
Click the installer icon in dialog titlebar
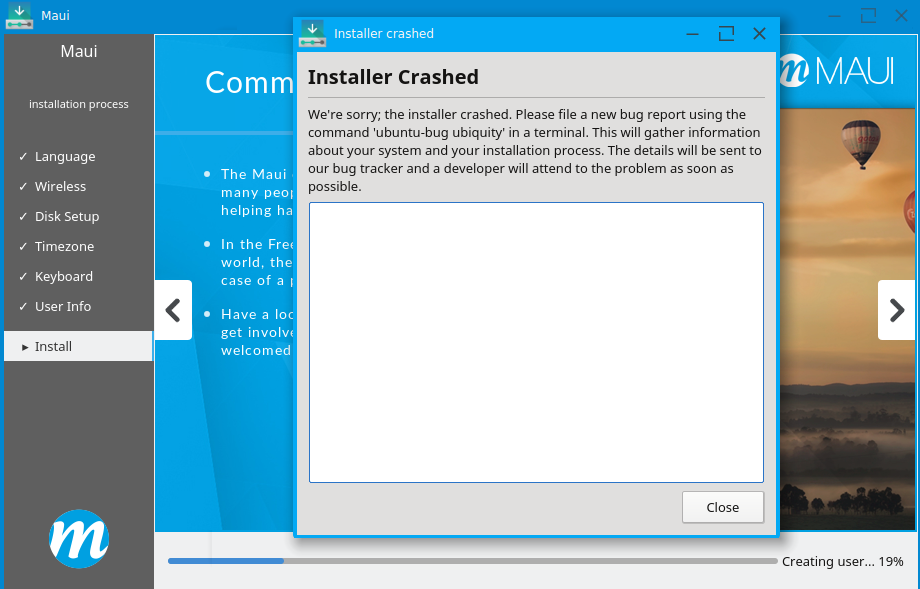pos(313,33)
